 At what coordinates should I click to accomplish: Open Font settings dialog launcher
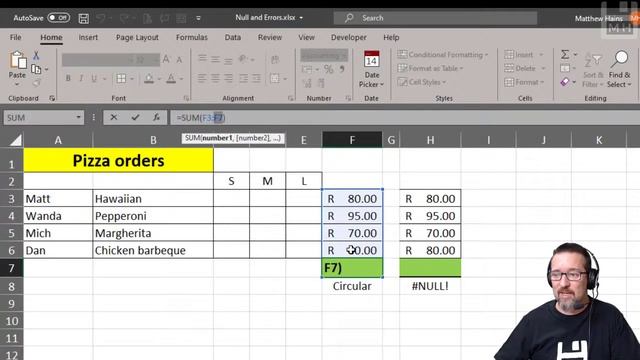coord(186,98)
